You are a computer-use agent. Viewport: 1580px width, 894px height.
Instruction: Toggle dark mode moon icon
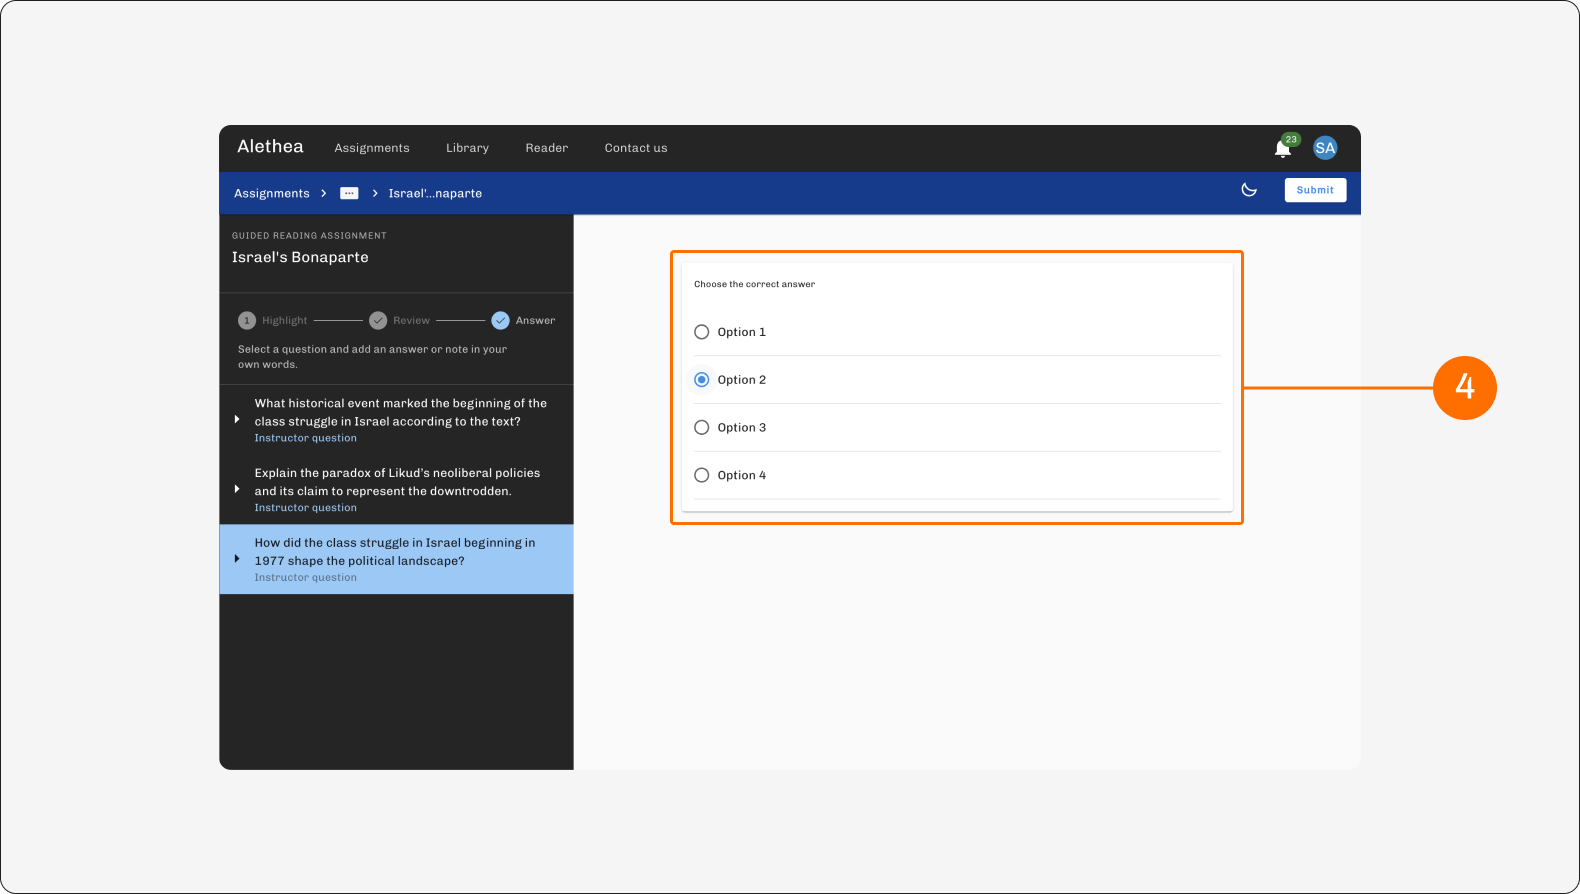pyautogui.click(x=1249, y=190)
